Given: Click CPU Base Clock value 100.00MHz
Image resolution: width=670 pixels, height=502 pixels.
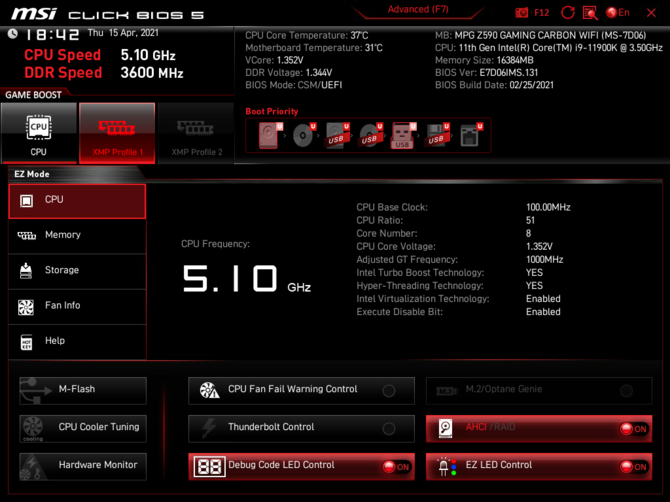Looking at the screenshot, I should tap(548, 207).
